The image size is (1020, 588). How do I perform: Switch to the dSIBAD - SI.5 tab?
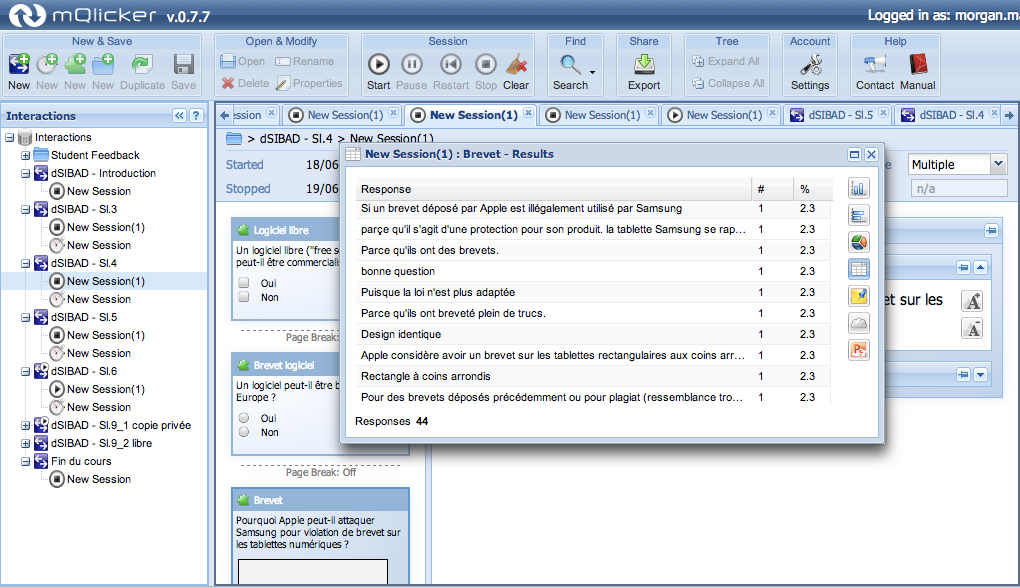[x=832, y=115]
